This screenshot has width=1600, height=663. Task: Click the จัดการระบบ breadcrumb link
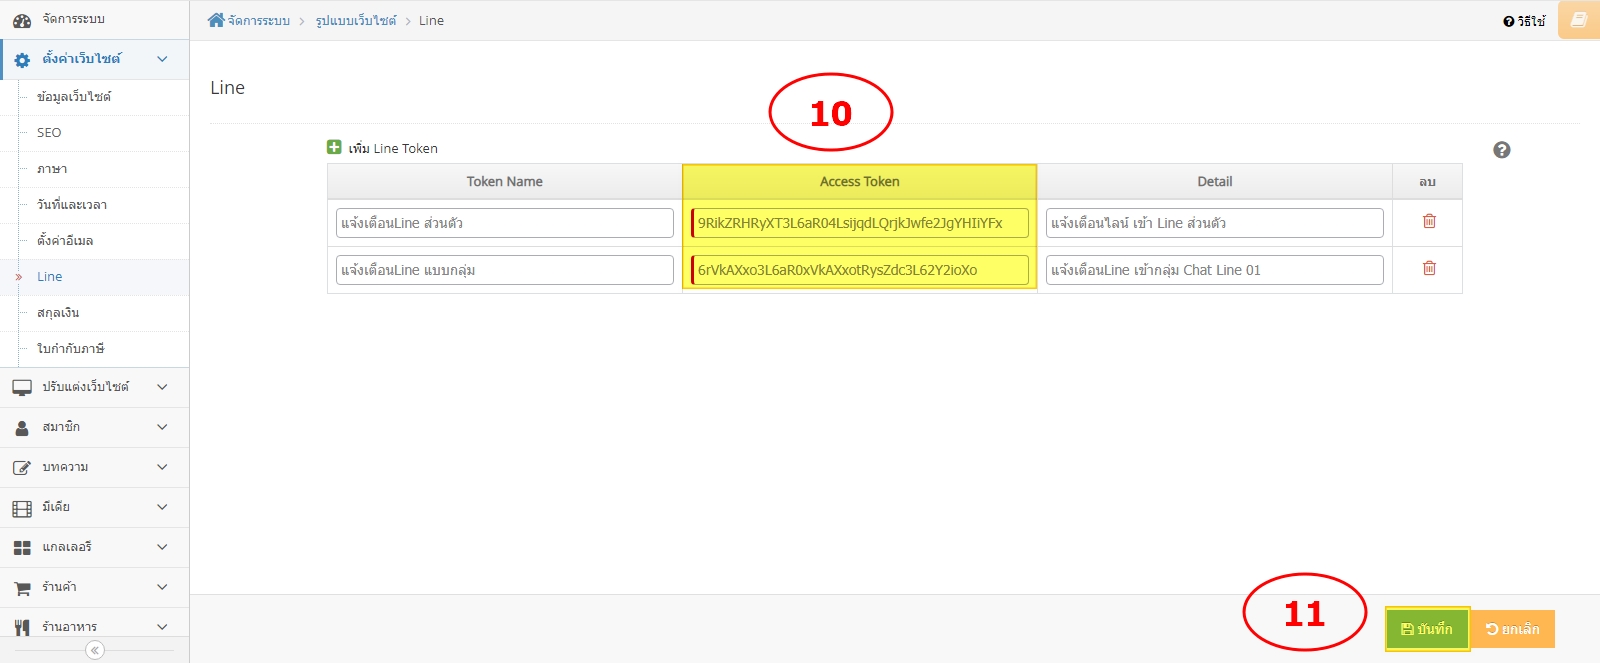[x=258, y=20]
